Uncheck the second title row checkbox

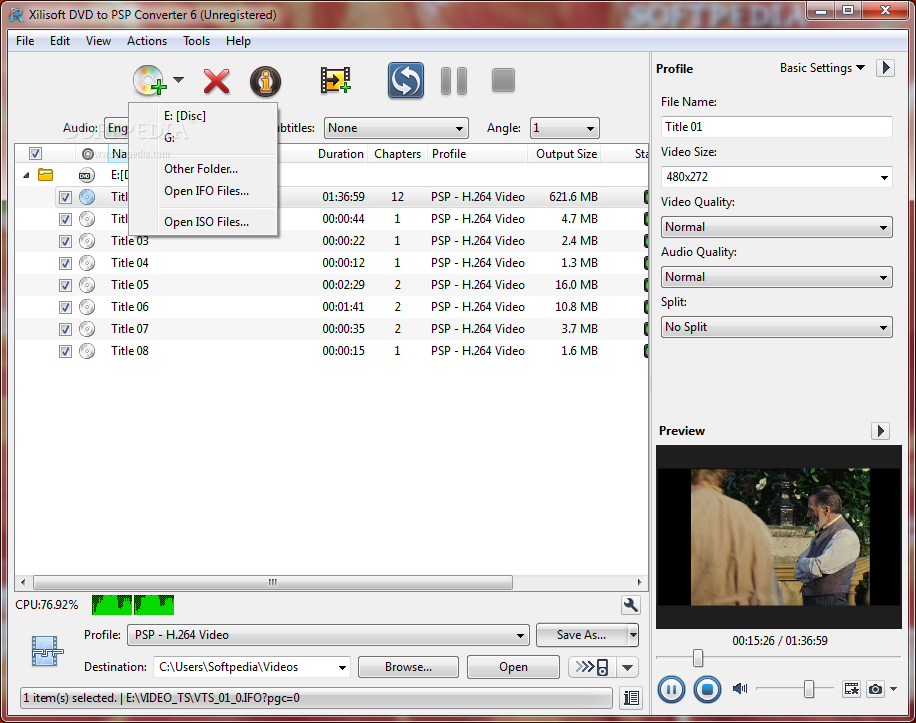coord(65,220)
